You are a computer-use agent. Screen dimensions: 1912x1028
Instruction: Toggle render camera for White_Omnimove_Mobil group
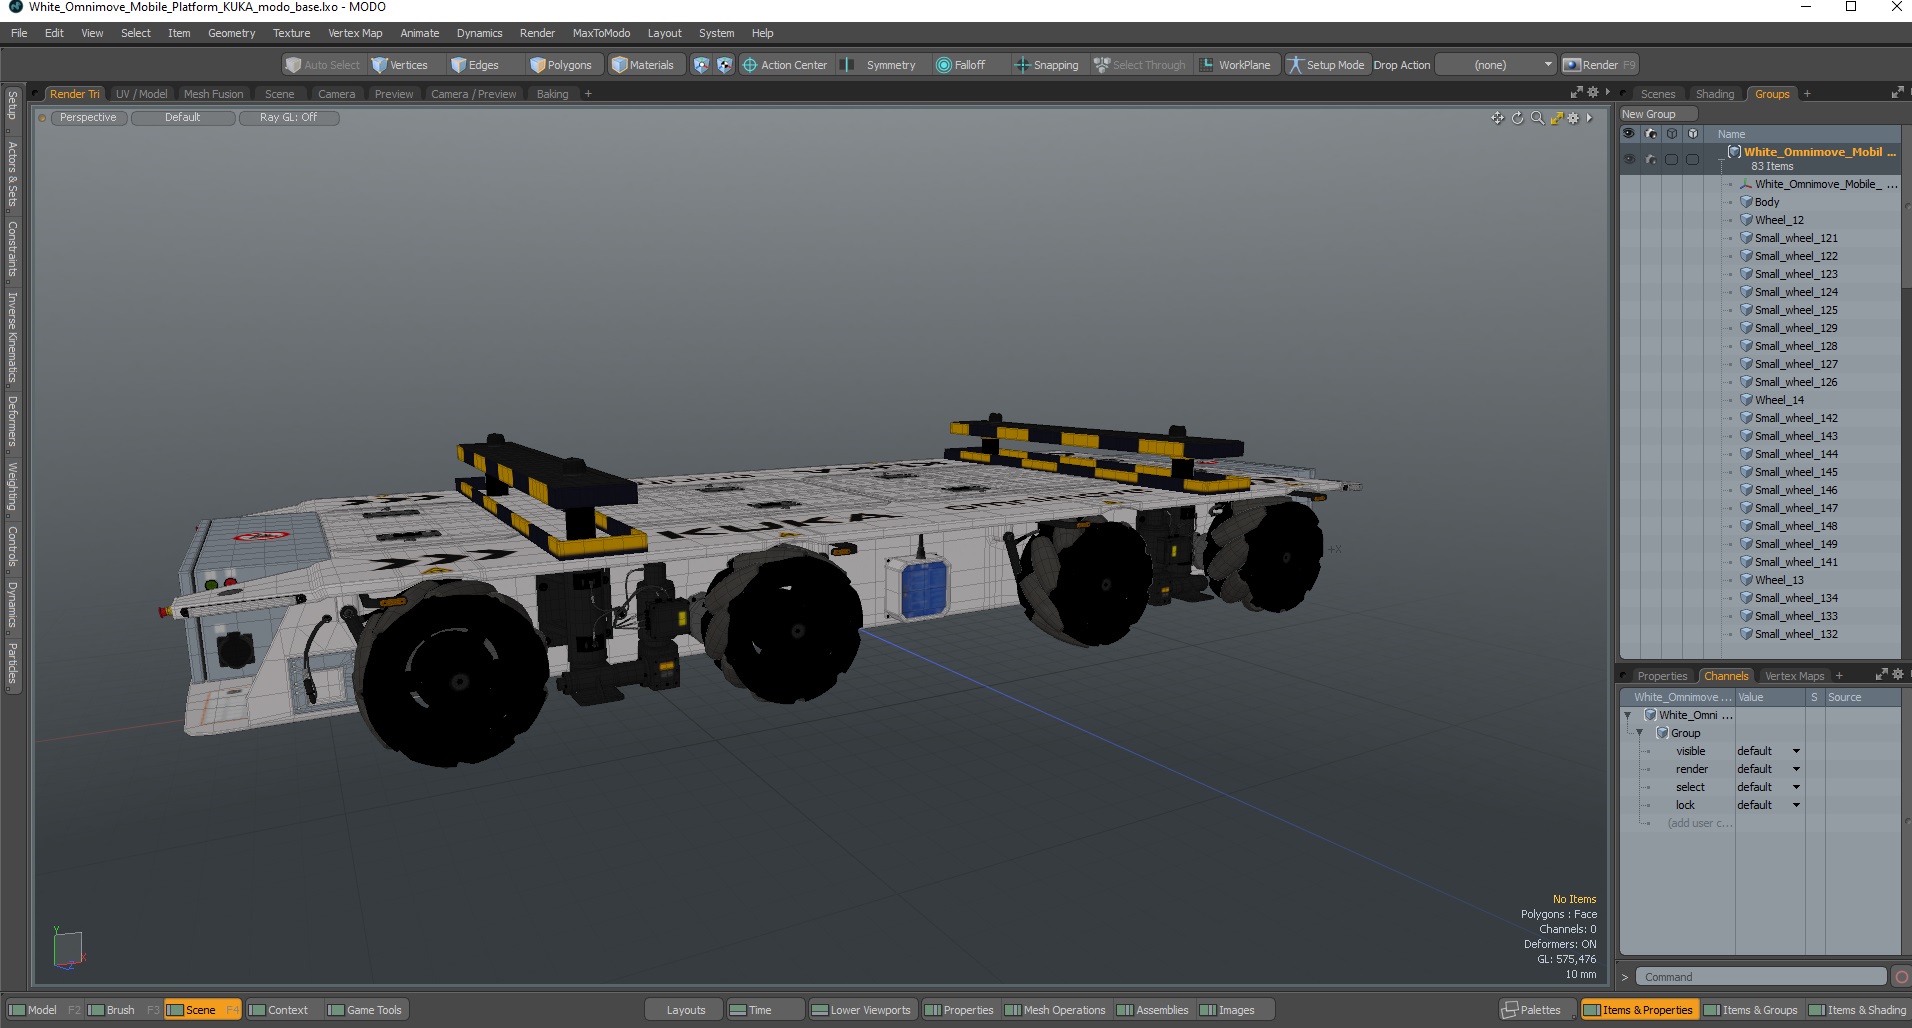pos(1650,159)
